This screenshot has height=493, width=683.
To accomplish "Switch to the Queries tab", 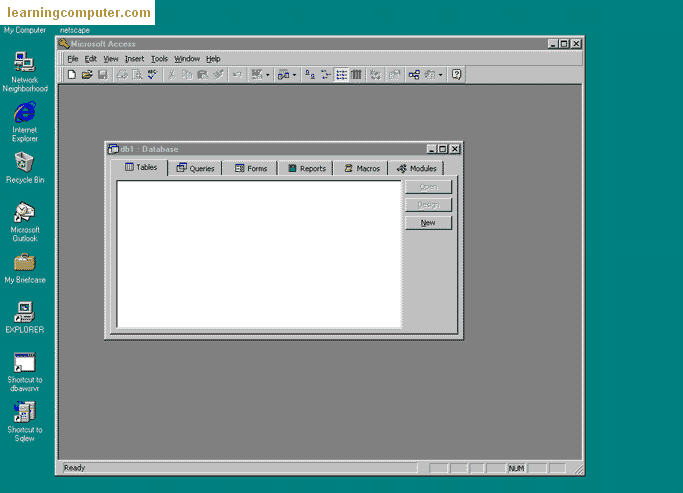I will click(195, 168).
